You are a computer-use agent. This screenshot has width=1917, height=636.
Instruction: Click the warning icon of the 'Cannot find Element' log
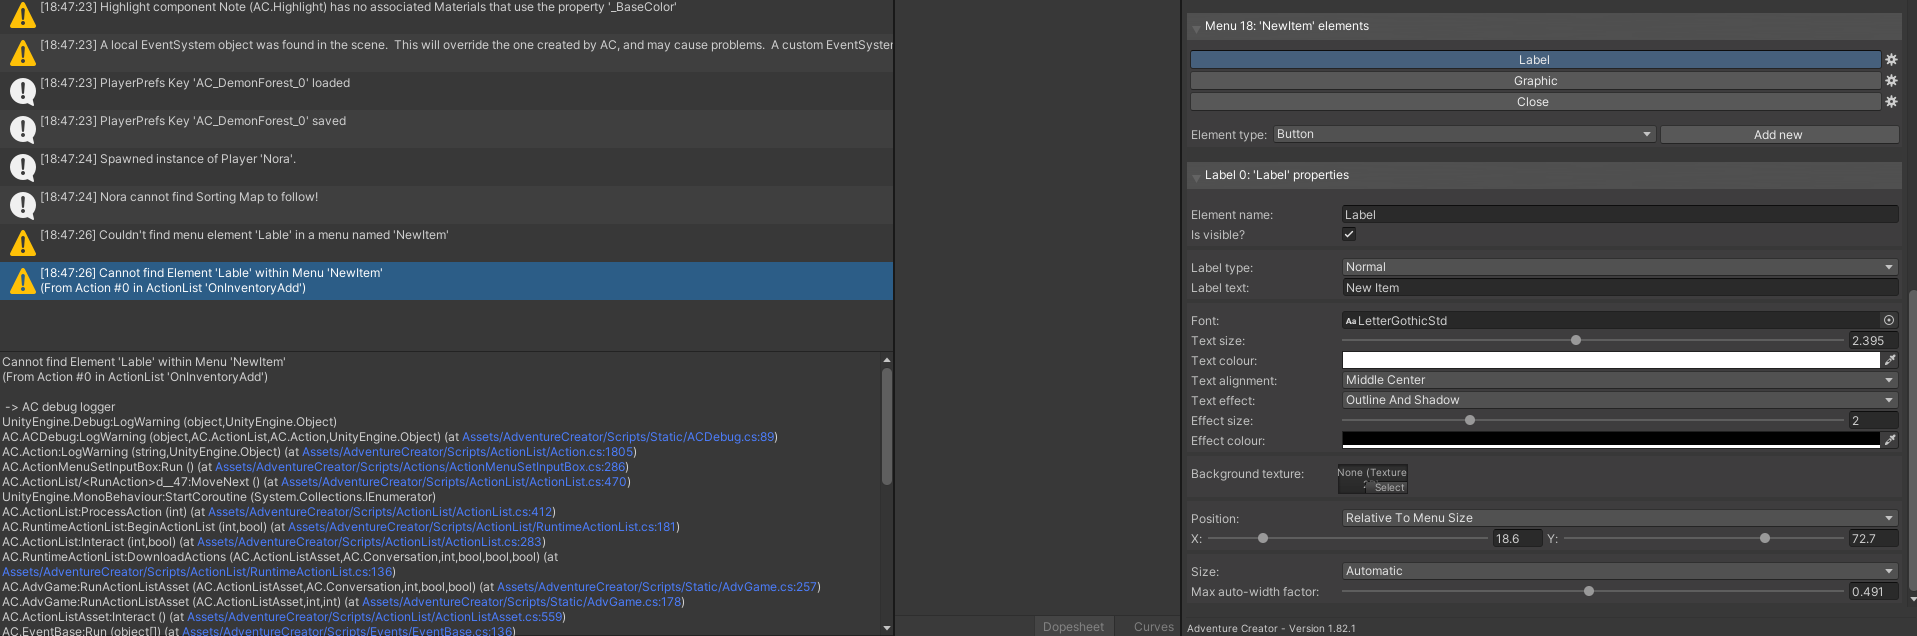pyautogui.click(x=22, y=281)
